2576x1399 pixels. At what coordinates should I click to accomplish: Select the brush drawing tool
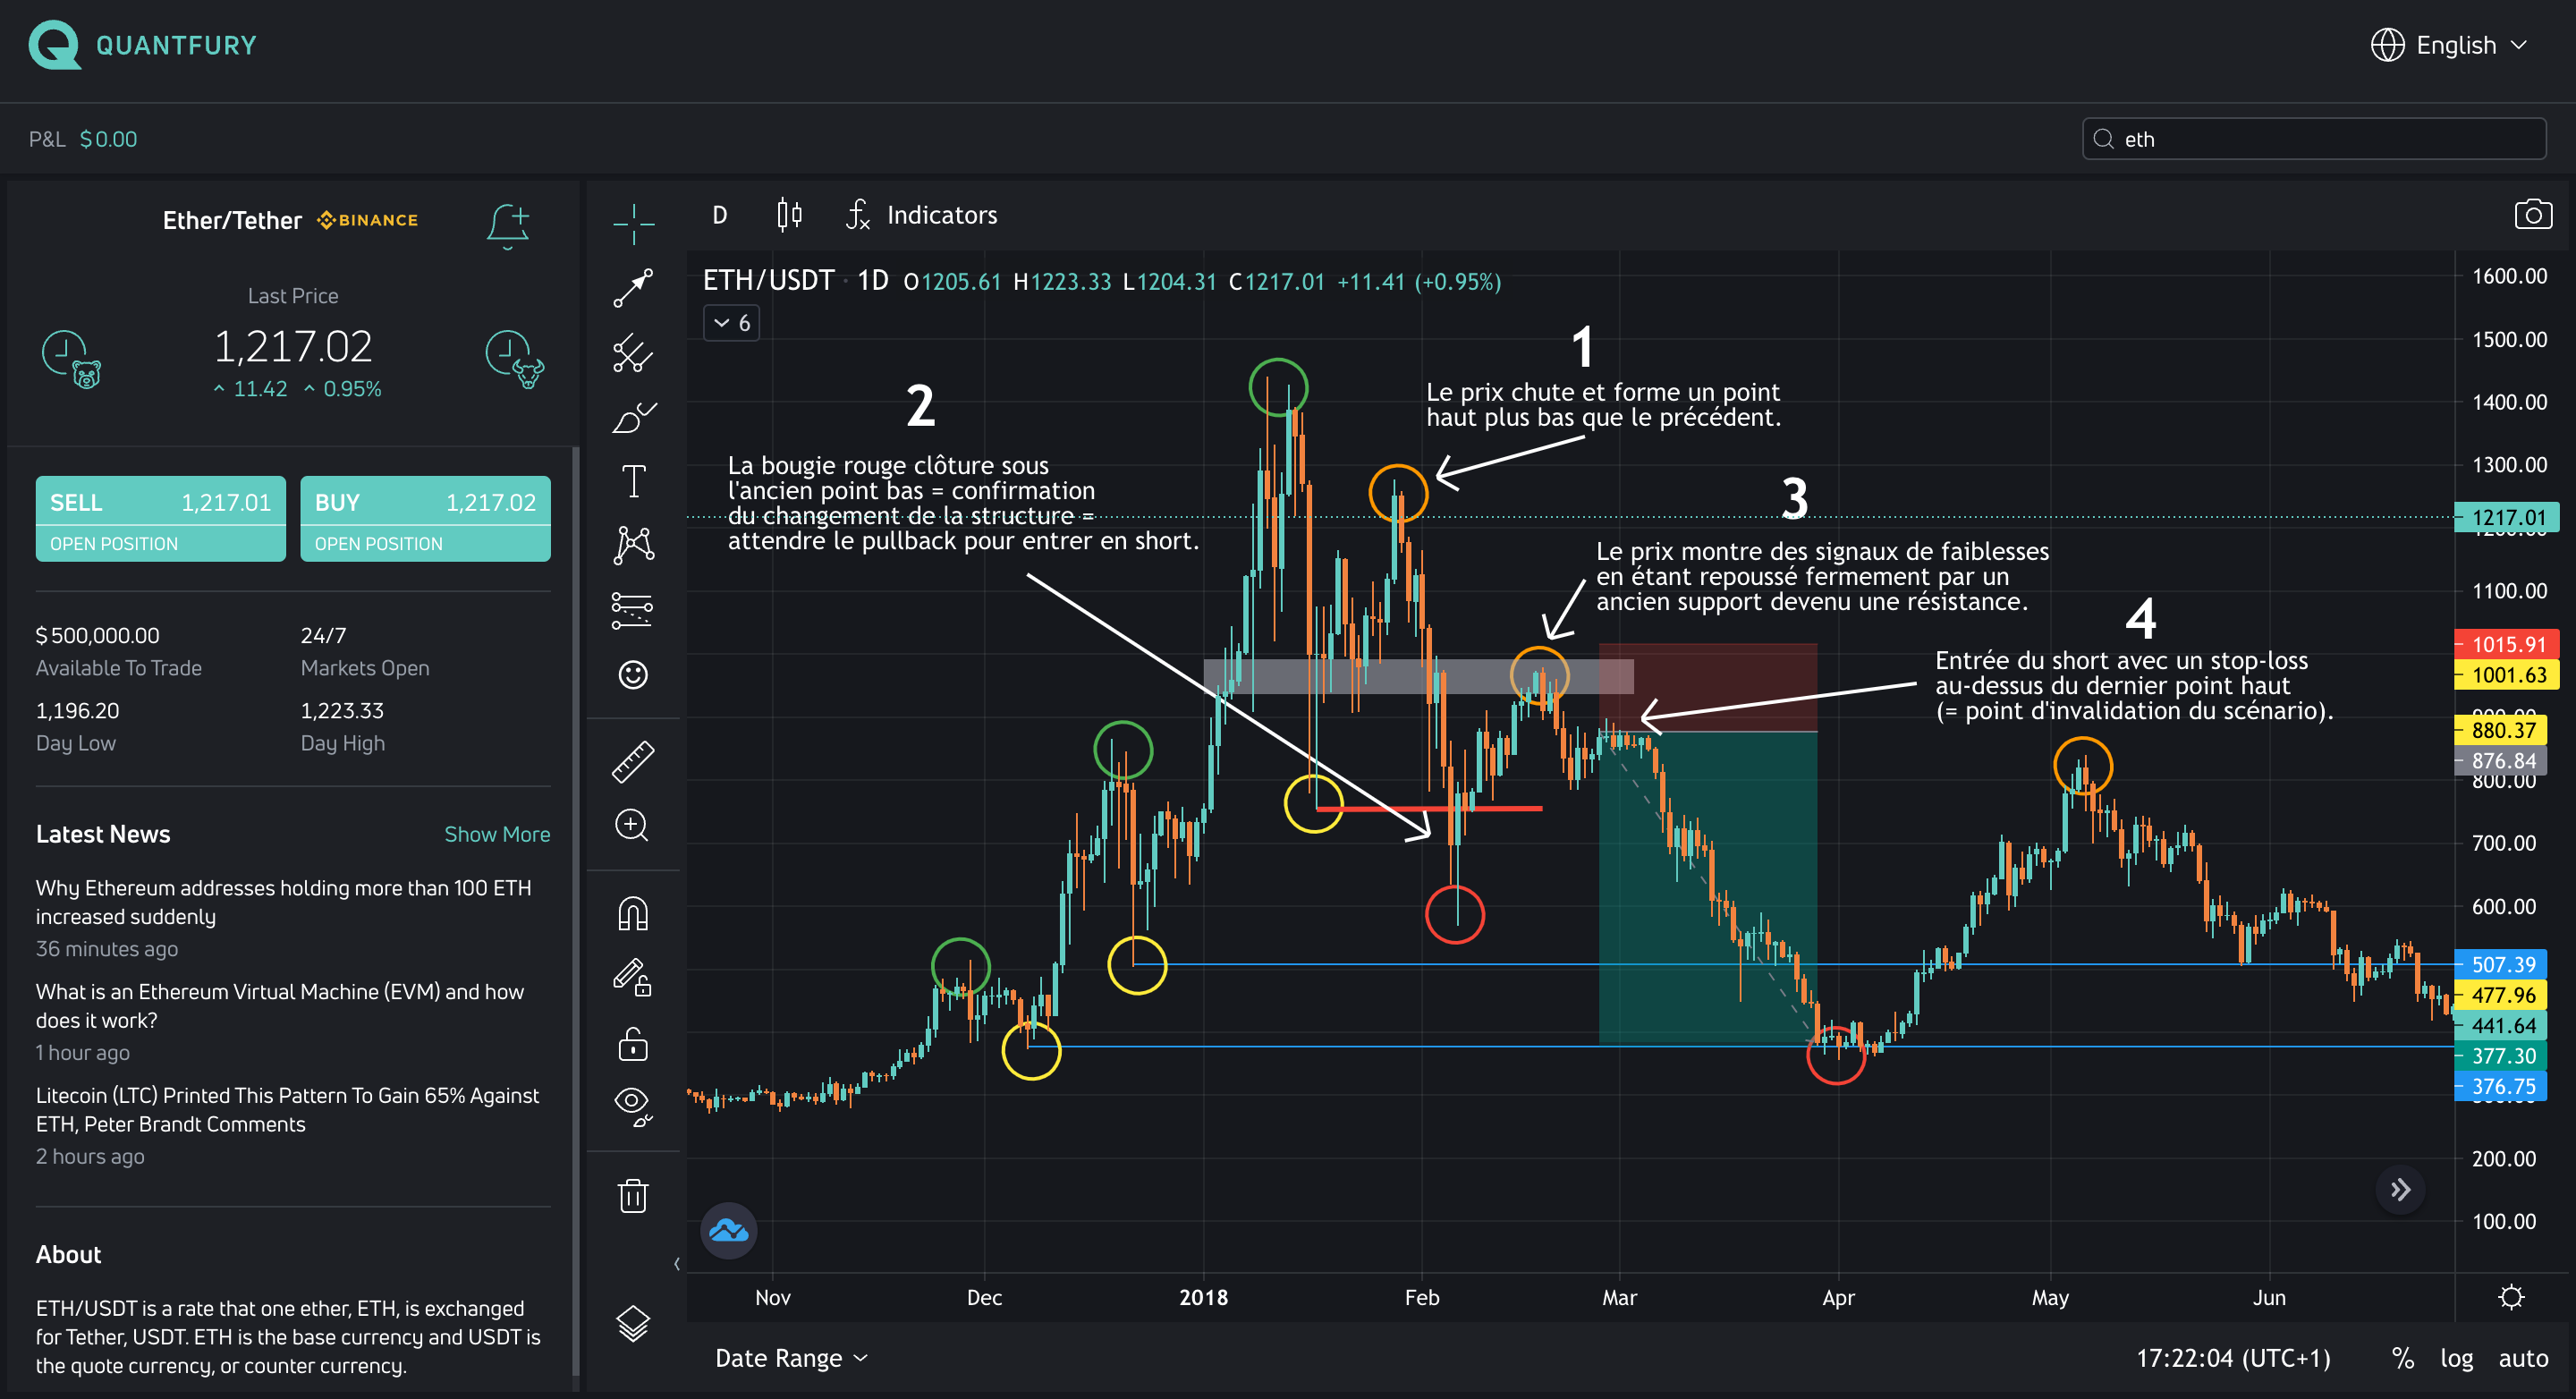(633, 415)
